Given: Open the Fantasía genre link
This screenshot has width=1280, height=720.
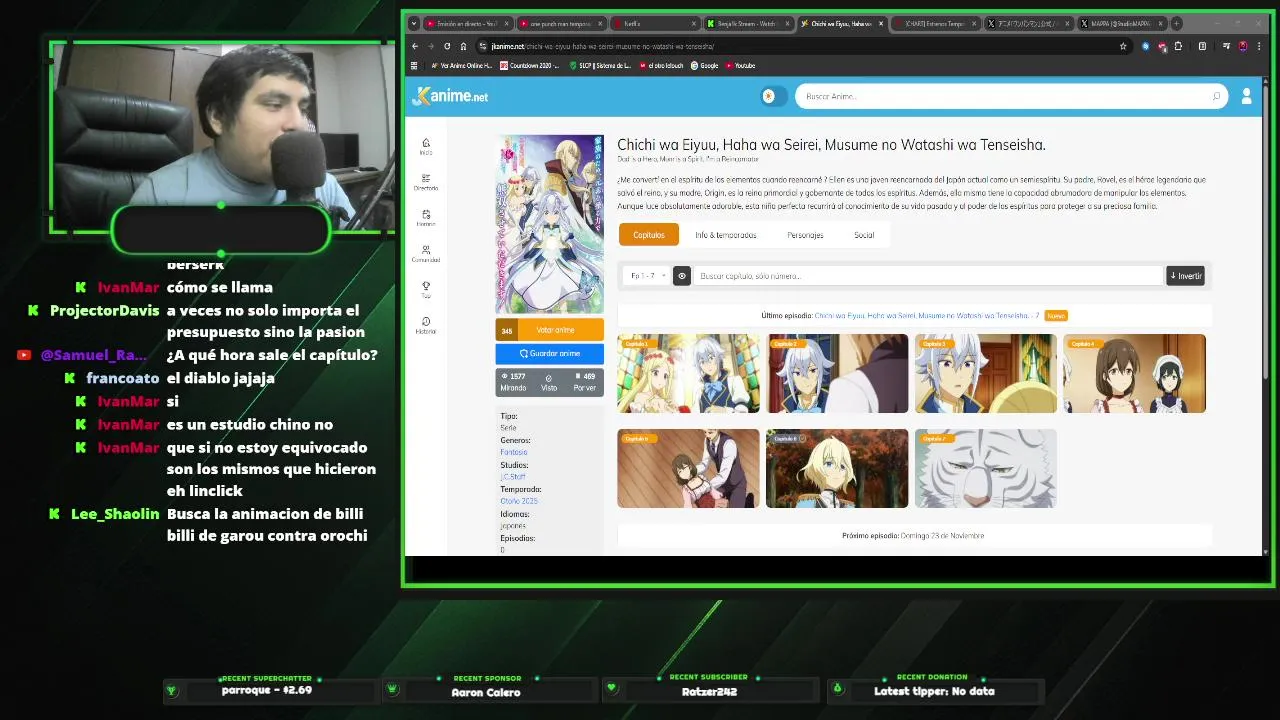Looking at the screenshot, I should click(x=513, y=452).
